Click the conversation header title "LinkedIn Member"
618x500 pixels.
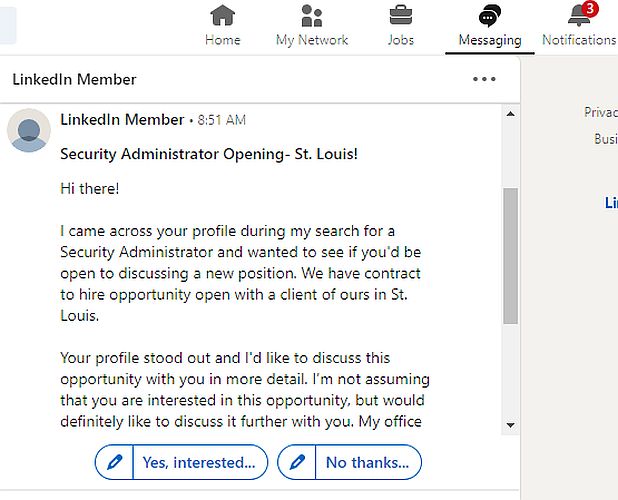(74, 79)
